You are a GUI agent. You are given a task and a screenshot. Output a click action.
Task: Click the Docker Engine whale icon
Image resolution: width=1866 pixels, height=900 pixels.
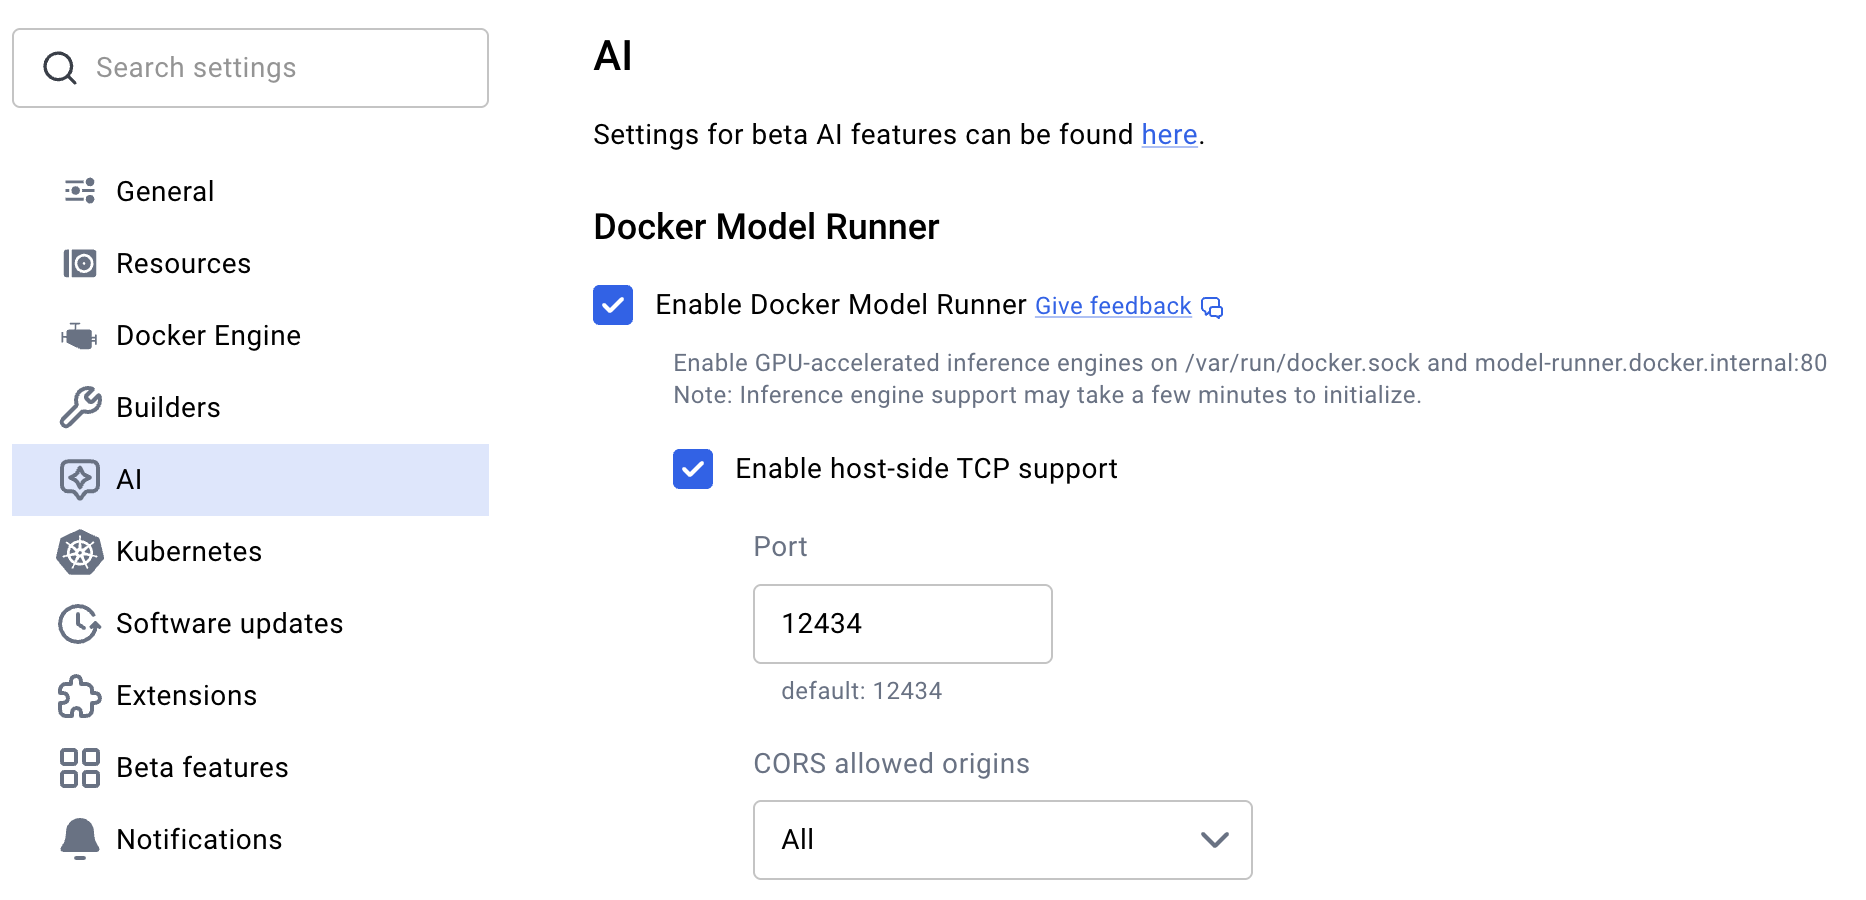point(79,335)
